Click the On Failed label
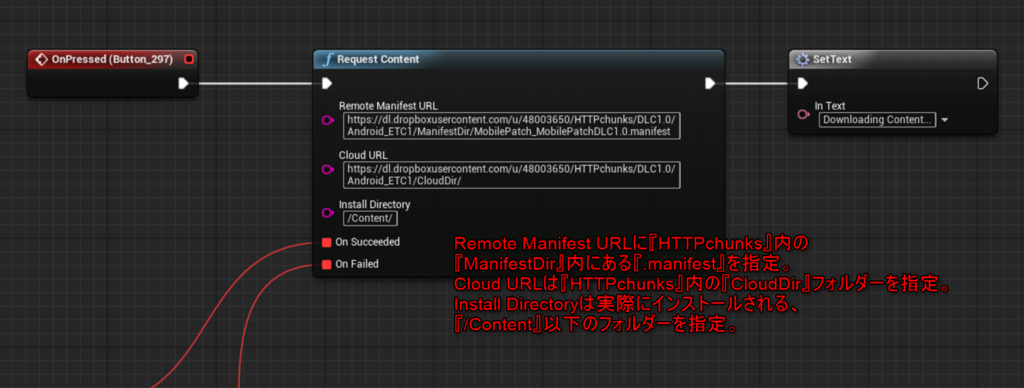The image size is (1024, 388). click(x=357, y=265)
